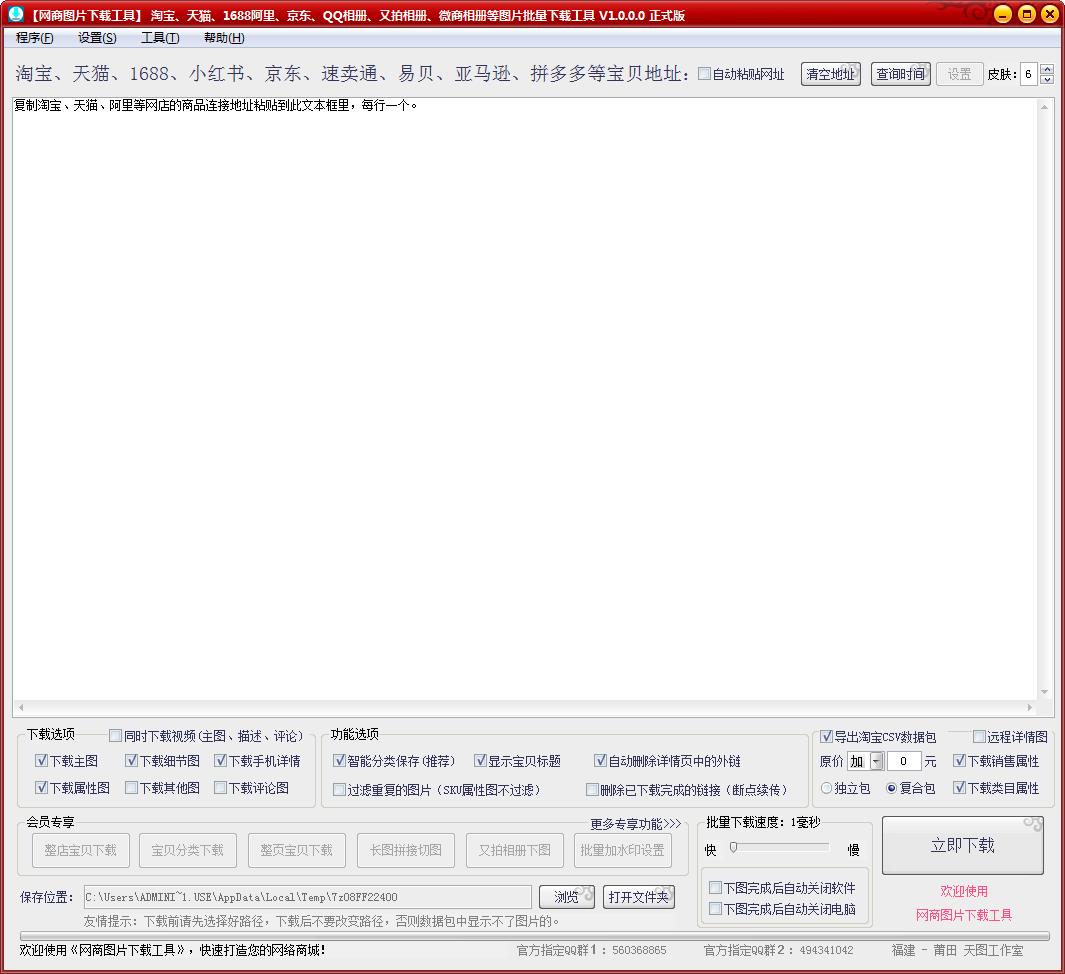Expand 更多专享功能>>> link

[635, 824]
